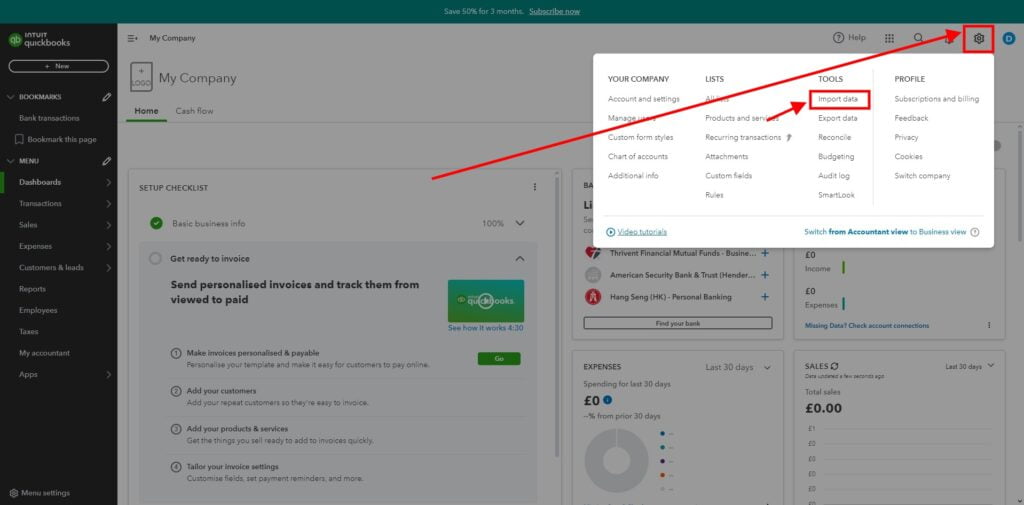This screenshot has height=505, width=1024.
Task: Click Switch to Business view link
Action: pyautogui.click(x=885, y=232)
